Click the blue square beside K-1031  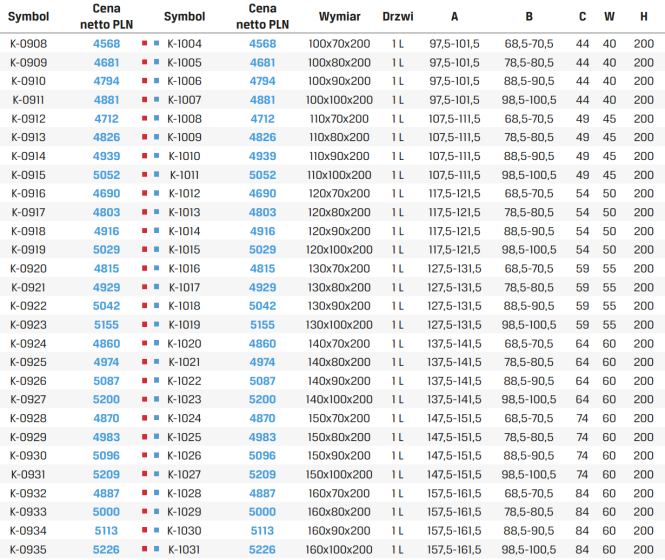click(156, 549)
